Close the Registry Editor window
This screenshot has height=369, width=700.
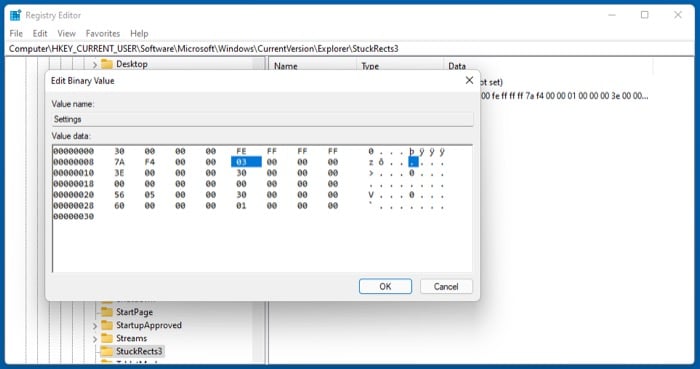click(x=678, y=15)
